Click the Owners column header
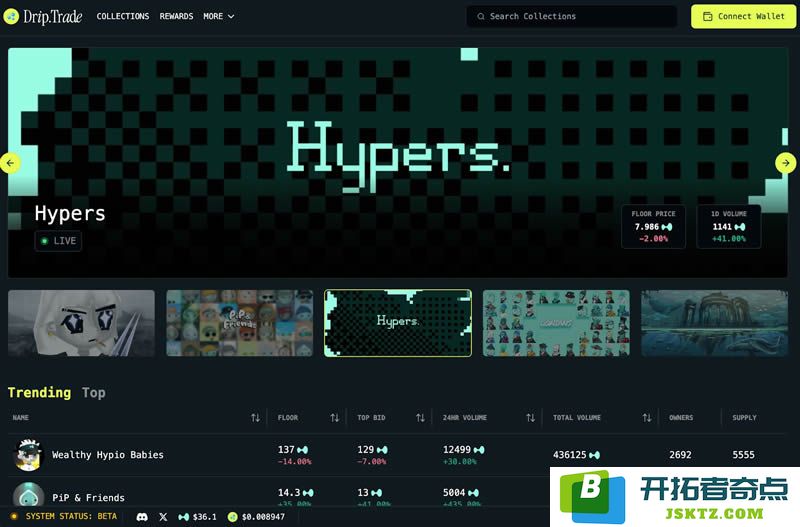 (681, 418)
